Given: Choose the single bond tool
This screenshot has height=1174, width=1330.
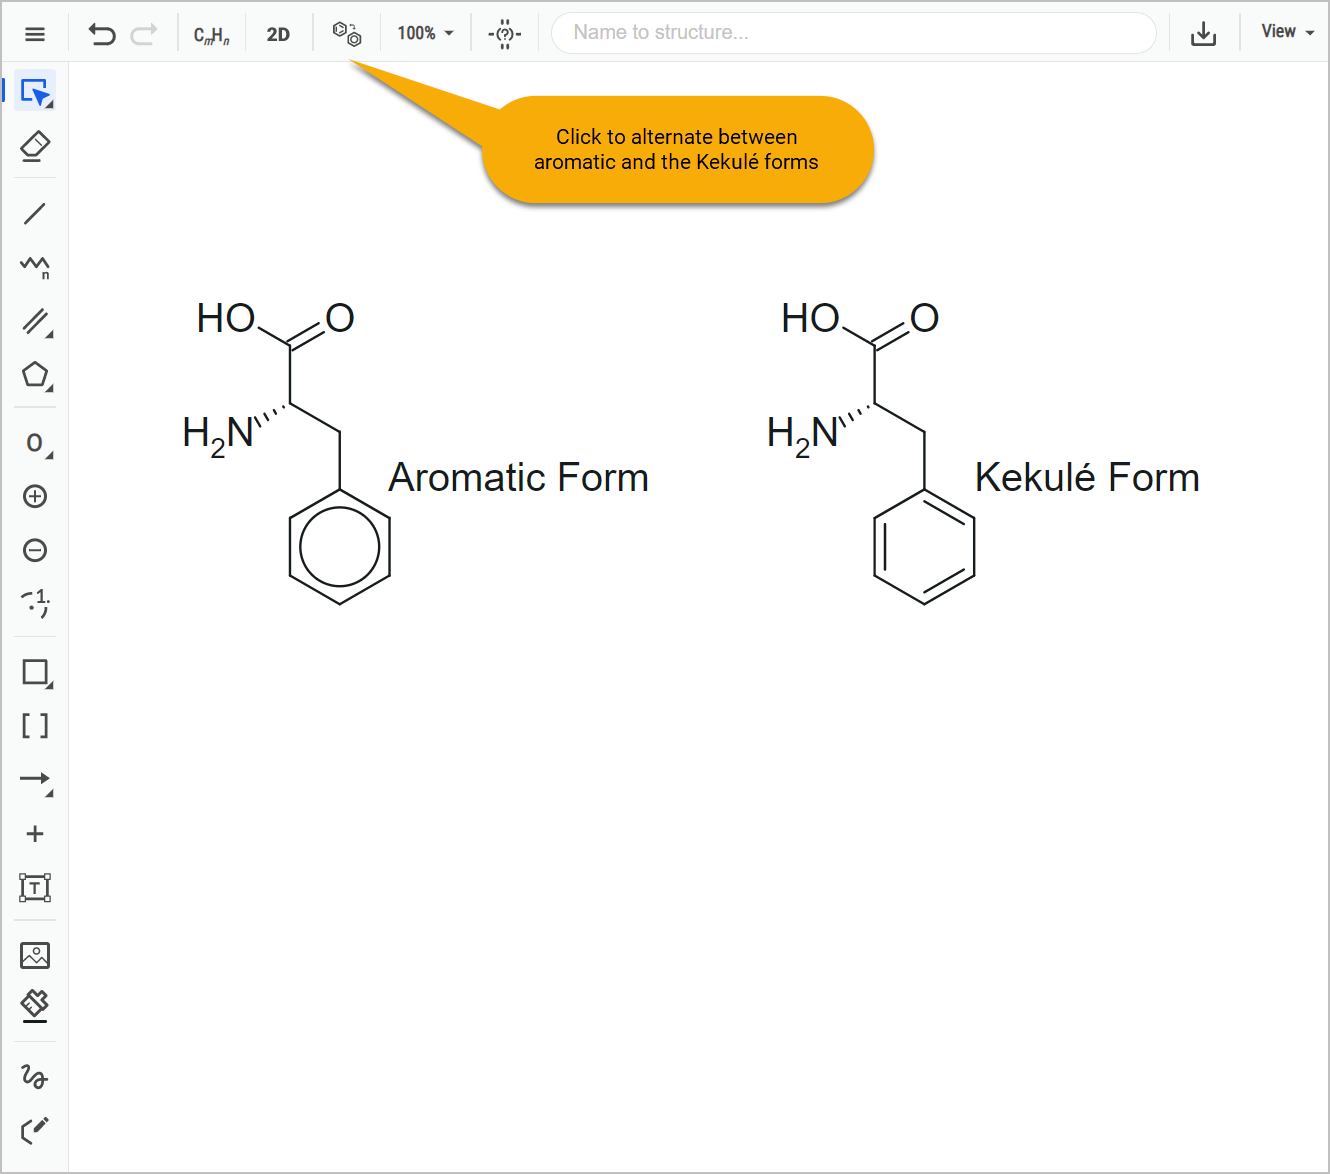Looking at the screenshot, I should point(35,213).
